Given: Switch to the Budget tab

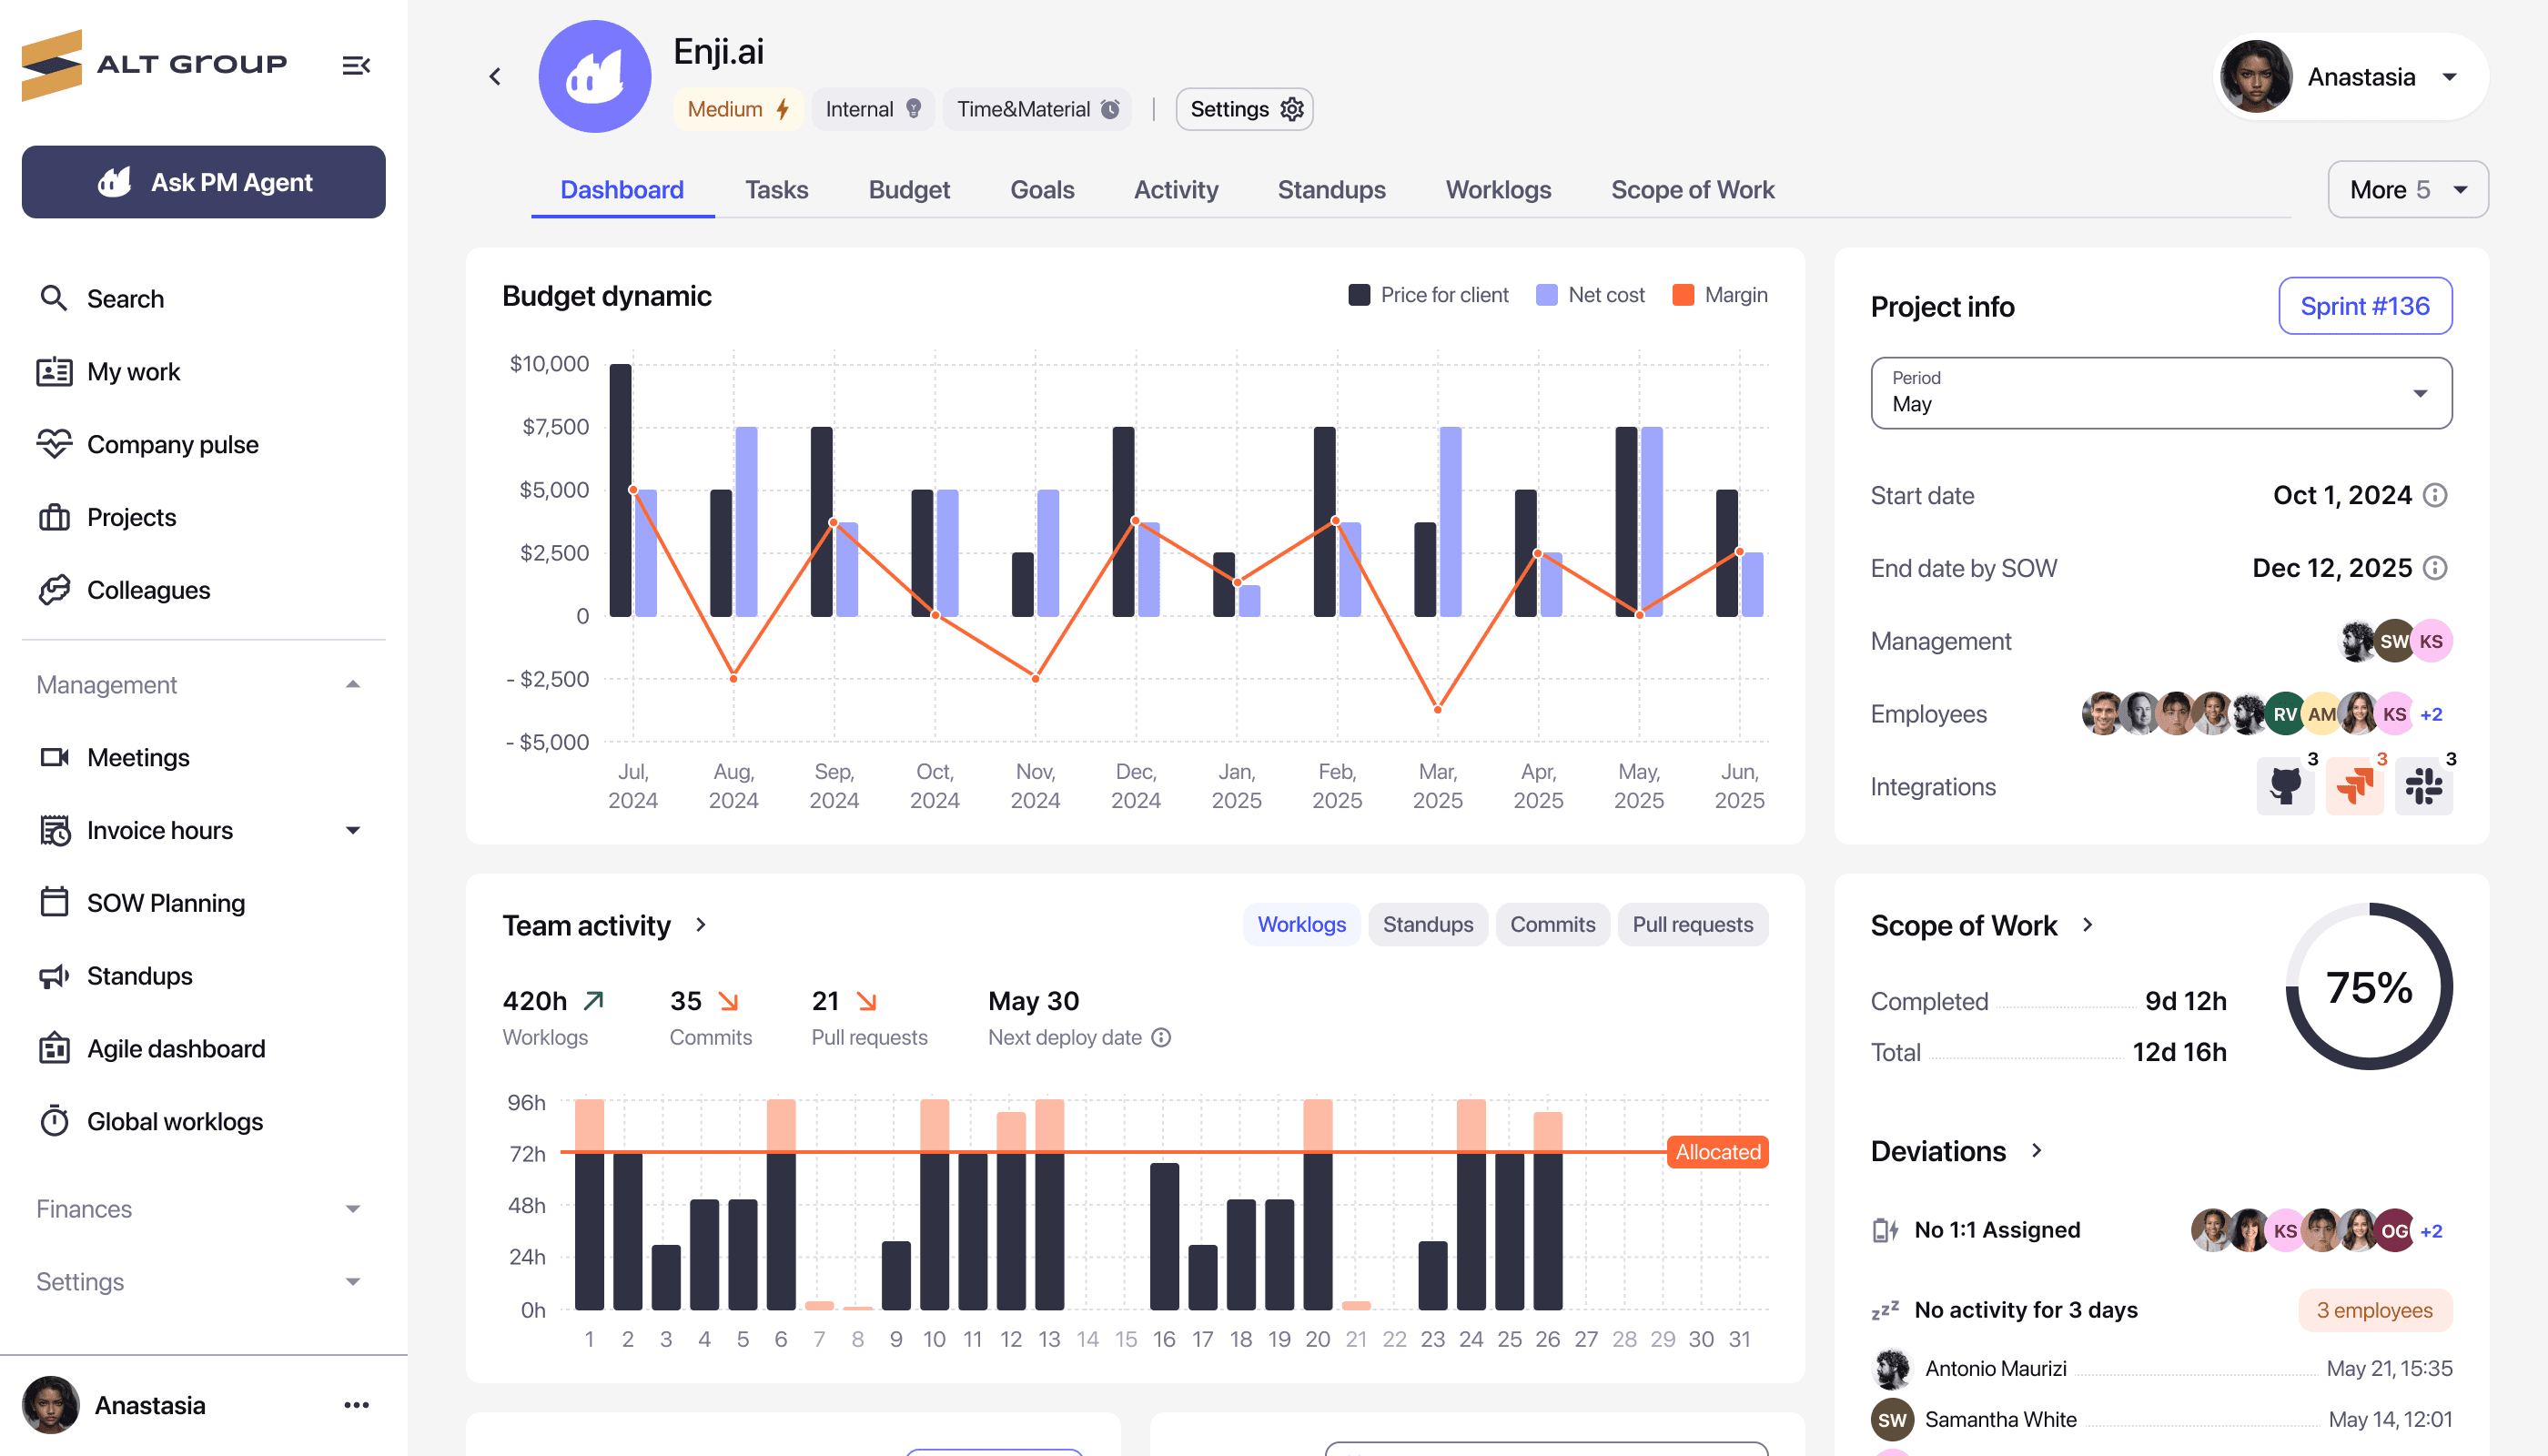Looking at the screenshot, I should point(908,189).
